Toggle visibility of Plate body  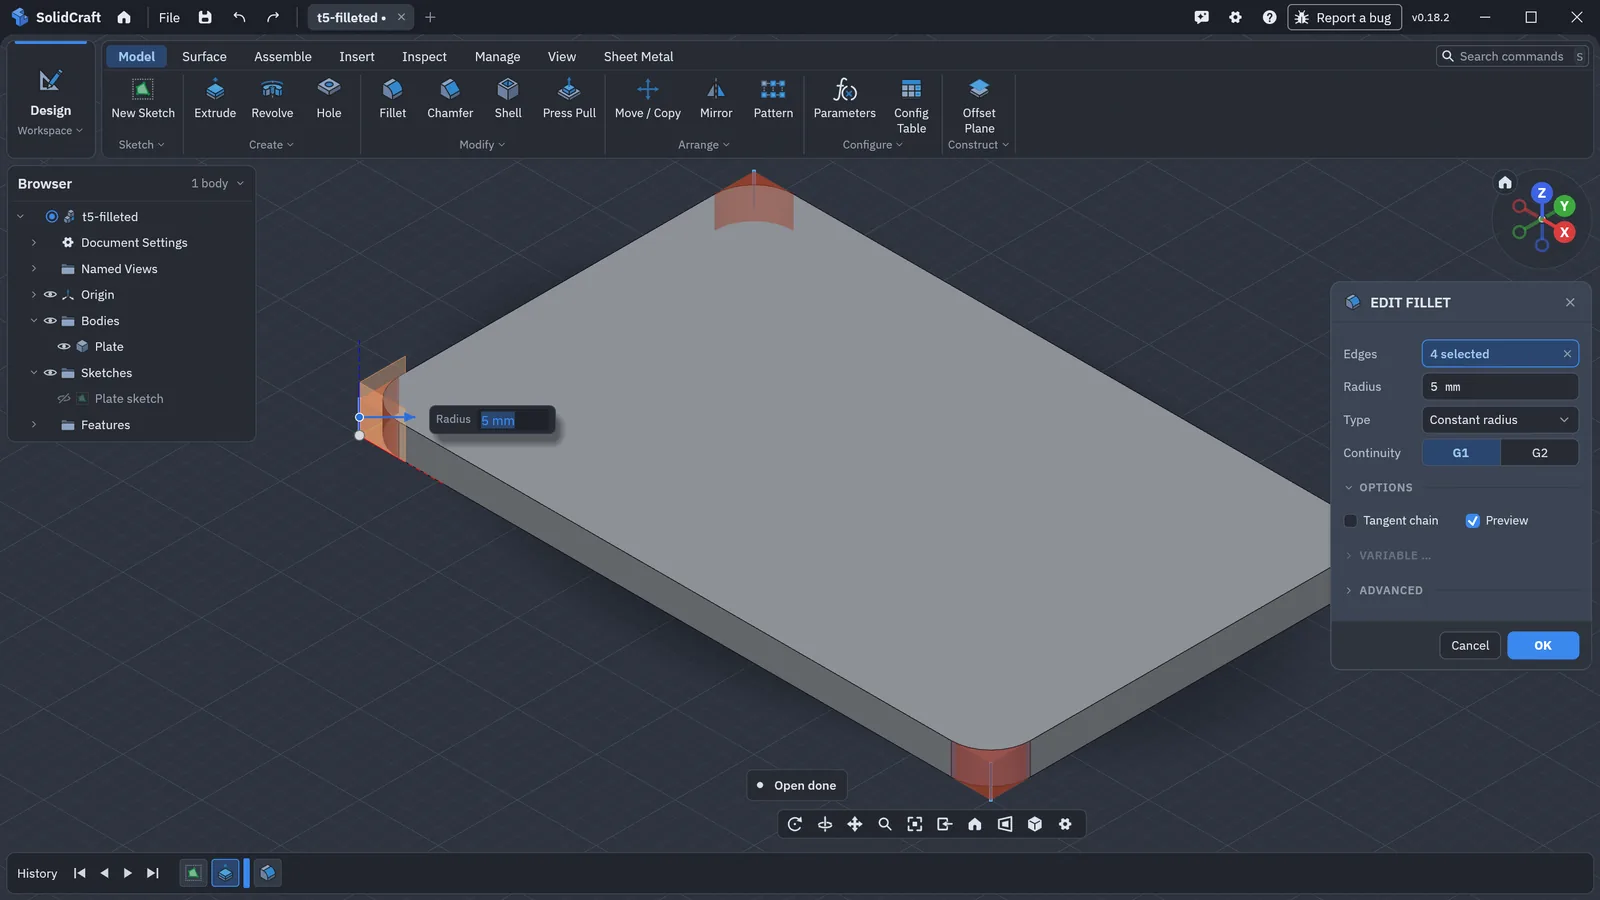click(64, 347)
